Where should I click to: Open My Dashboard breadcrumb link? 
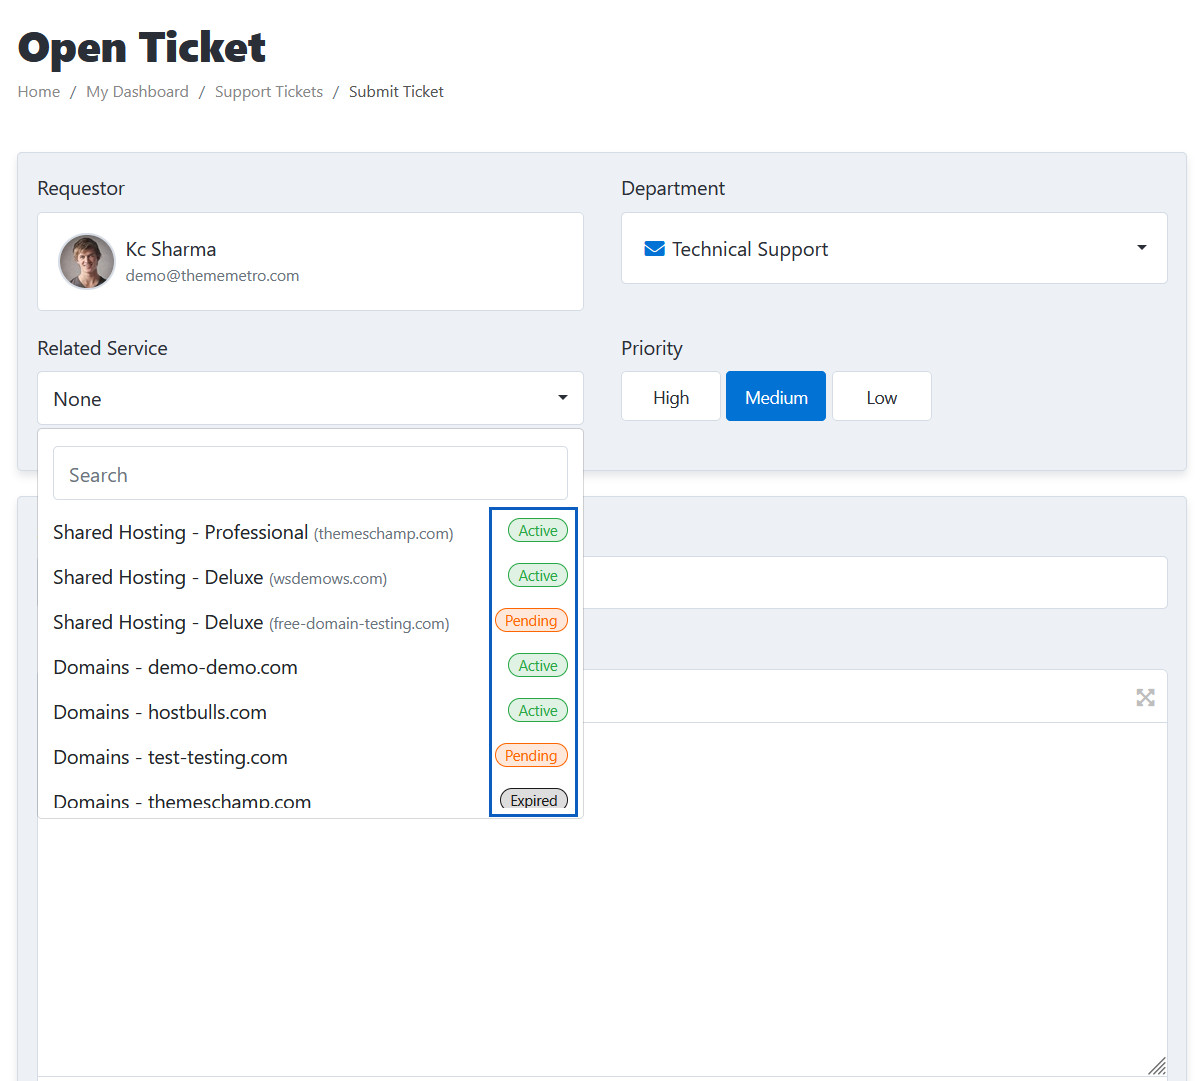click(x=137, y=92)
